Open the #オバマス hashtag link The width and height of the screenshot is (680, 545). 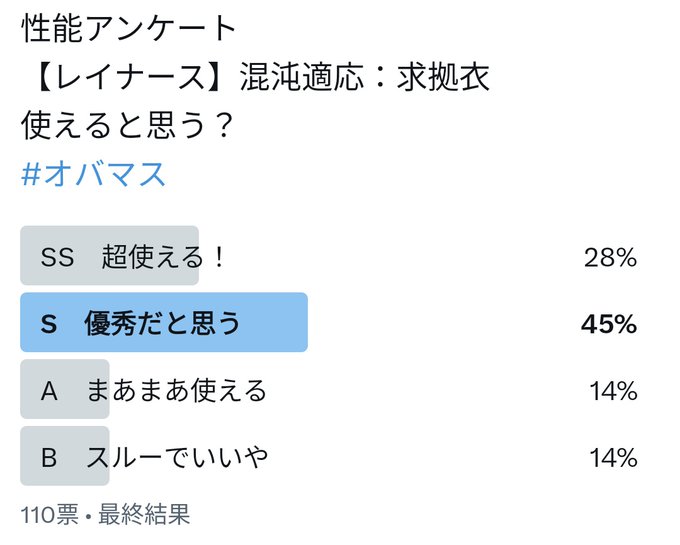(x=93, y=174)
